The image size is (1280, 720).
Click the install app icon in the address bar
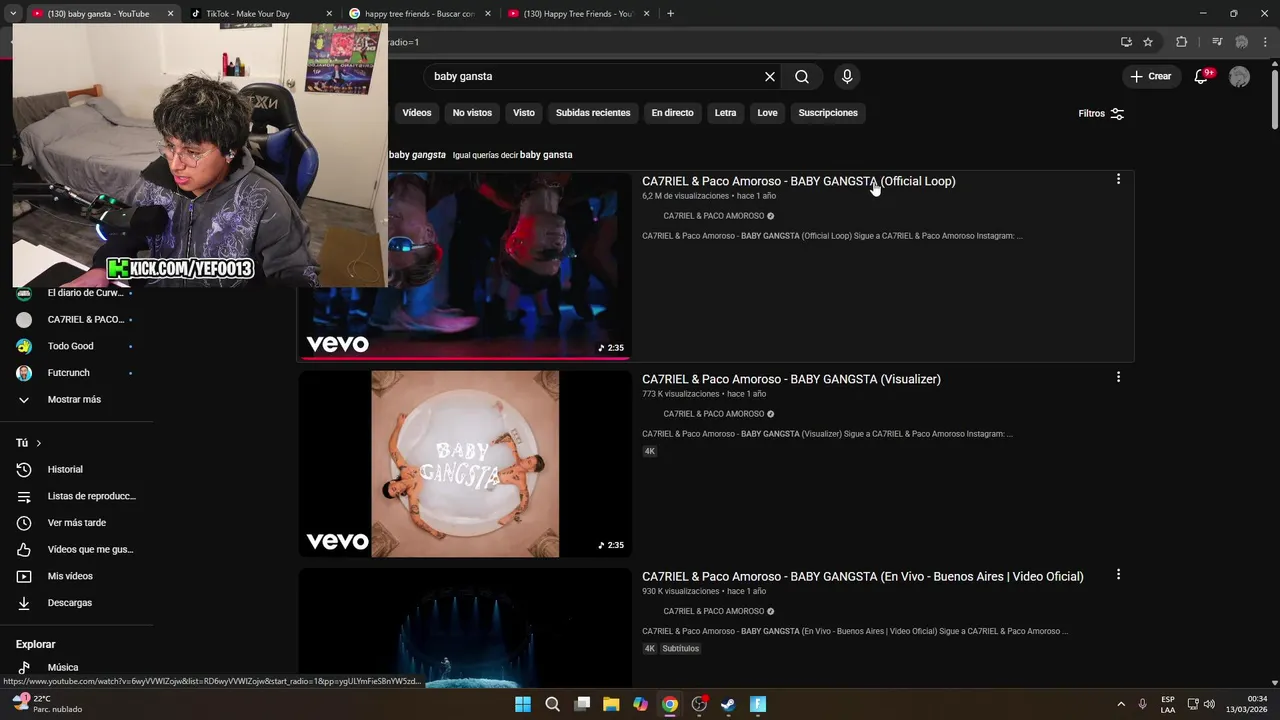pos(1126,42)
